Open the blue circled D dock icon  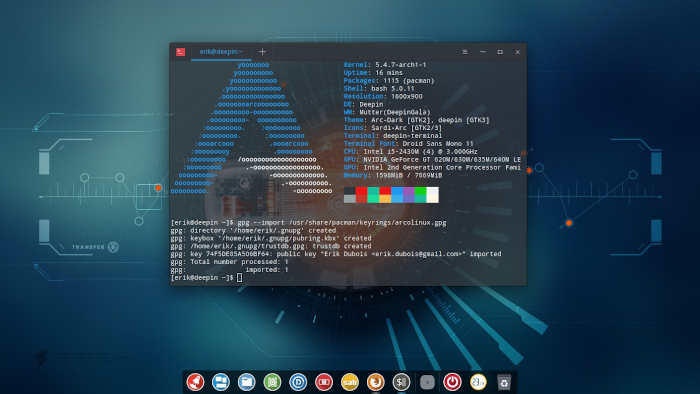pos(298,382)
